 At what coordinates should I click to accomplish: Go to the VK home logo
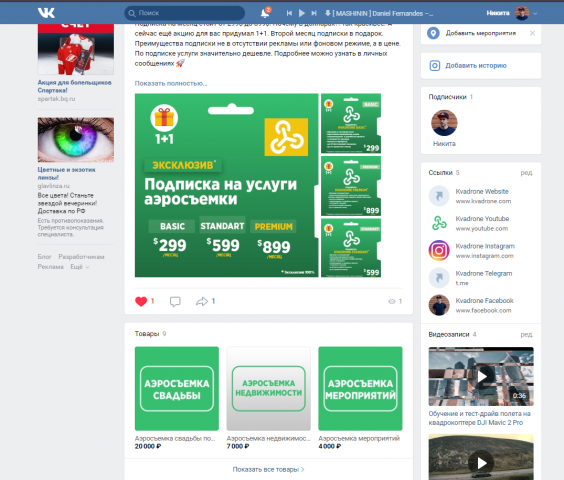click(x=46, y=13)
